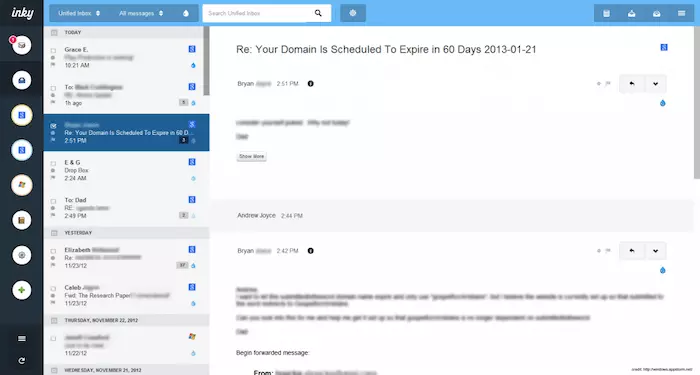Open Elizabeth's 11/23/12 email
Screen dimensions: 700x375
126,258
